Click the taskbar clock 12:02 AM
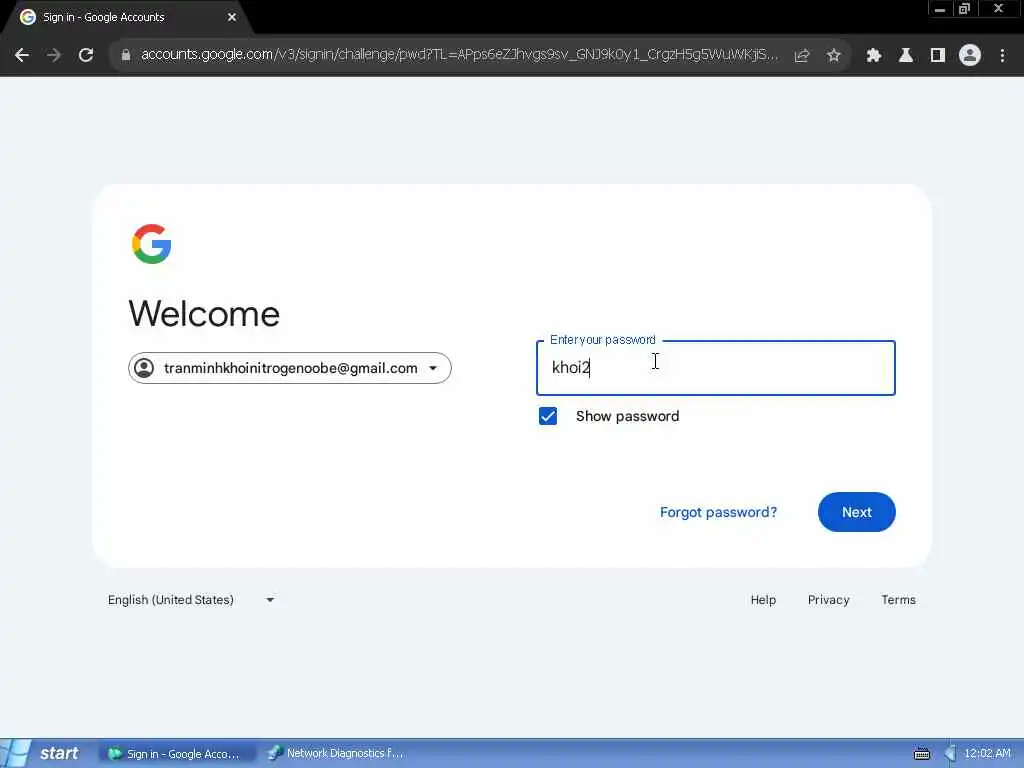This screenshot has width=1024, height=768. coord(987,753)
